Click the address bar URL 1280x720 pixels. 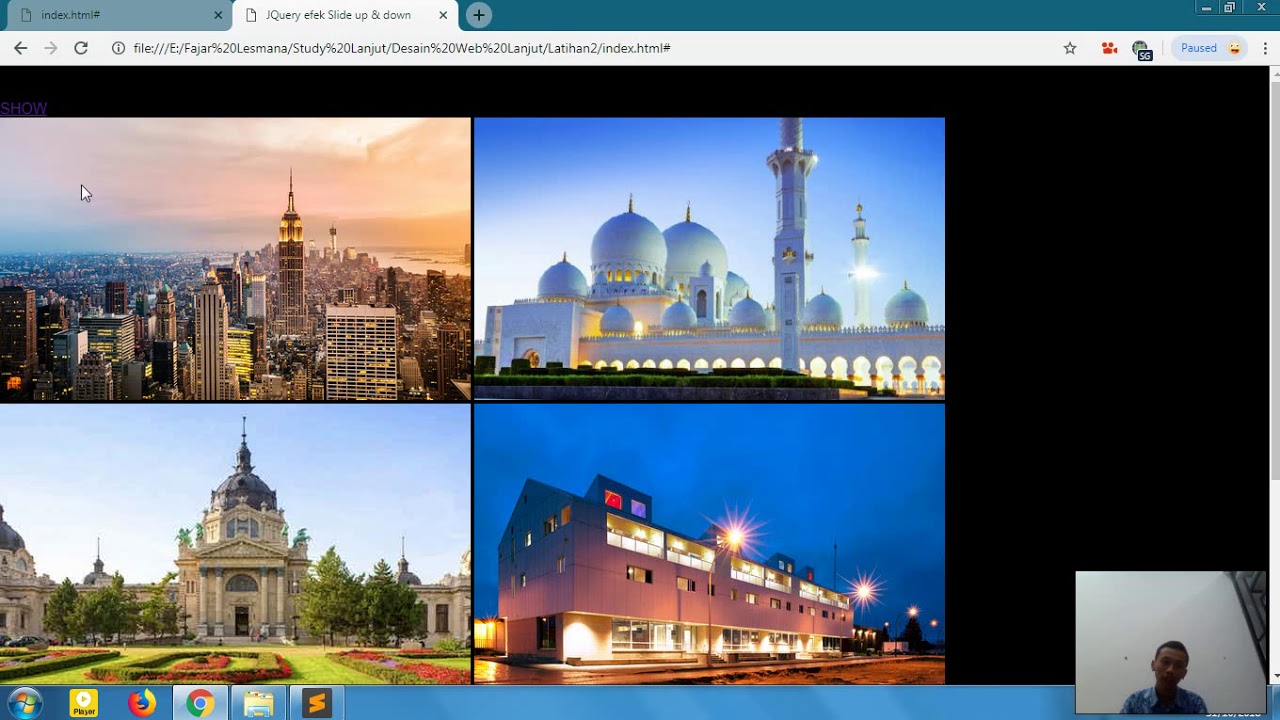coord(401,48)
